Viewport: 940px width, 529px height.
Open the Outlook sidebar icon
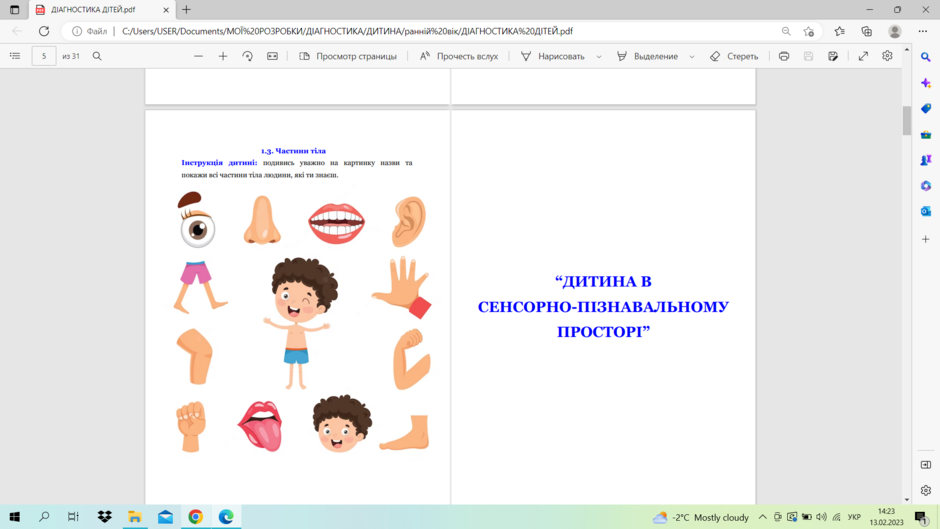(926, 212)
